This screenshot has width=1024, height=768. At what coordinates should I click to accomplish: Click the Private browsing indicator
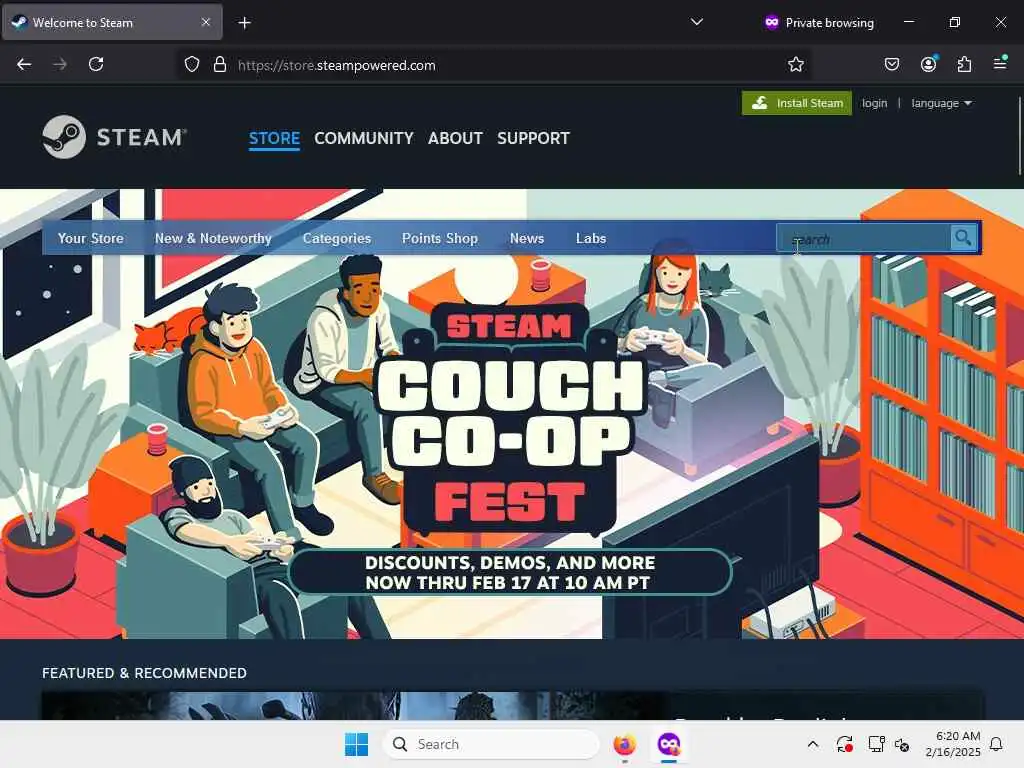click(819, 22)
